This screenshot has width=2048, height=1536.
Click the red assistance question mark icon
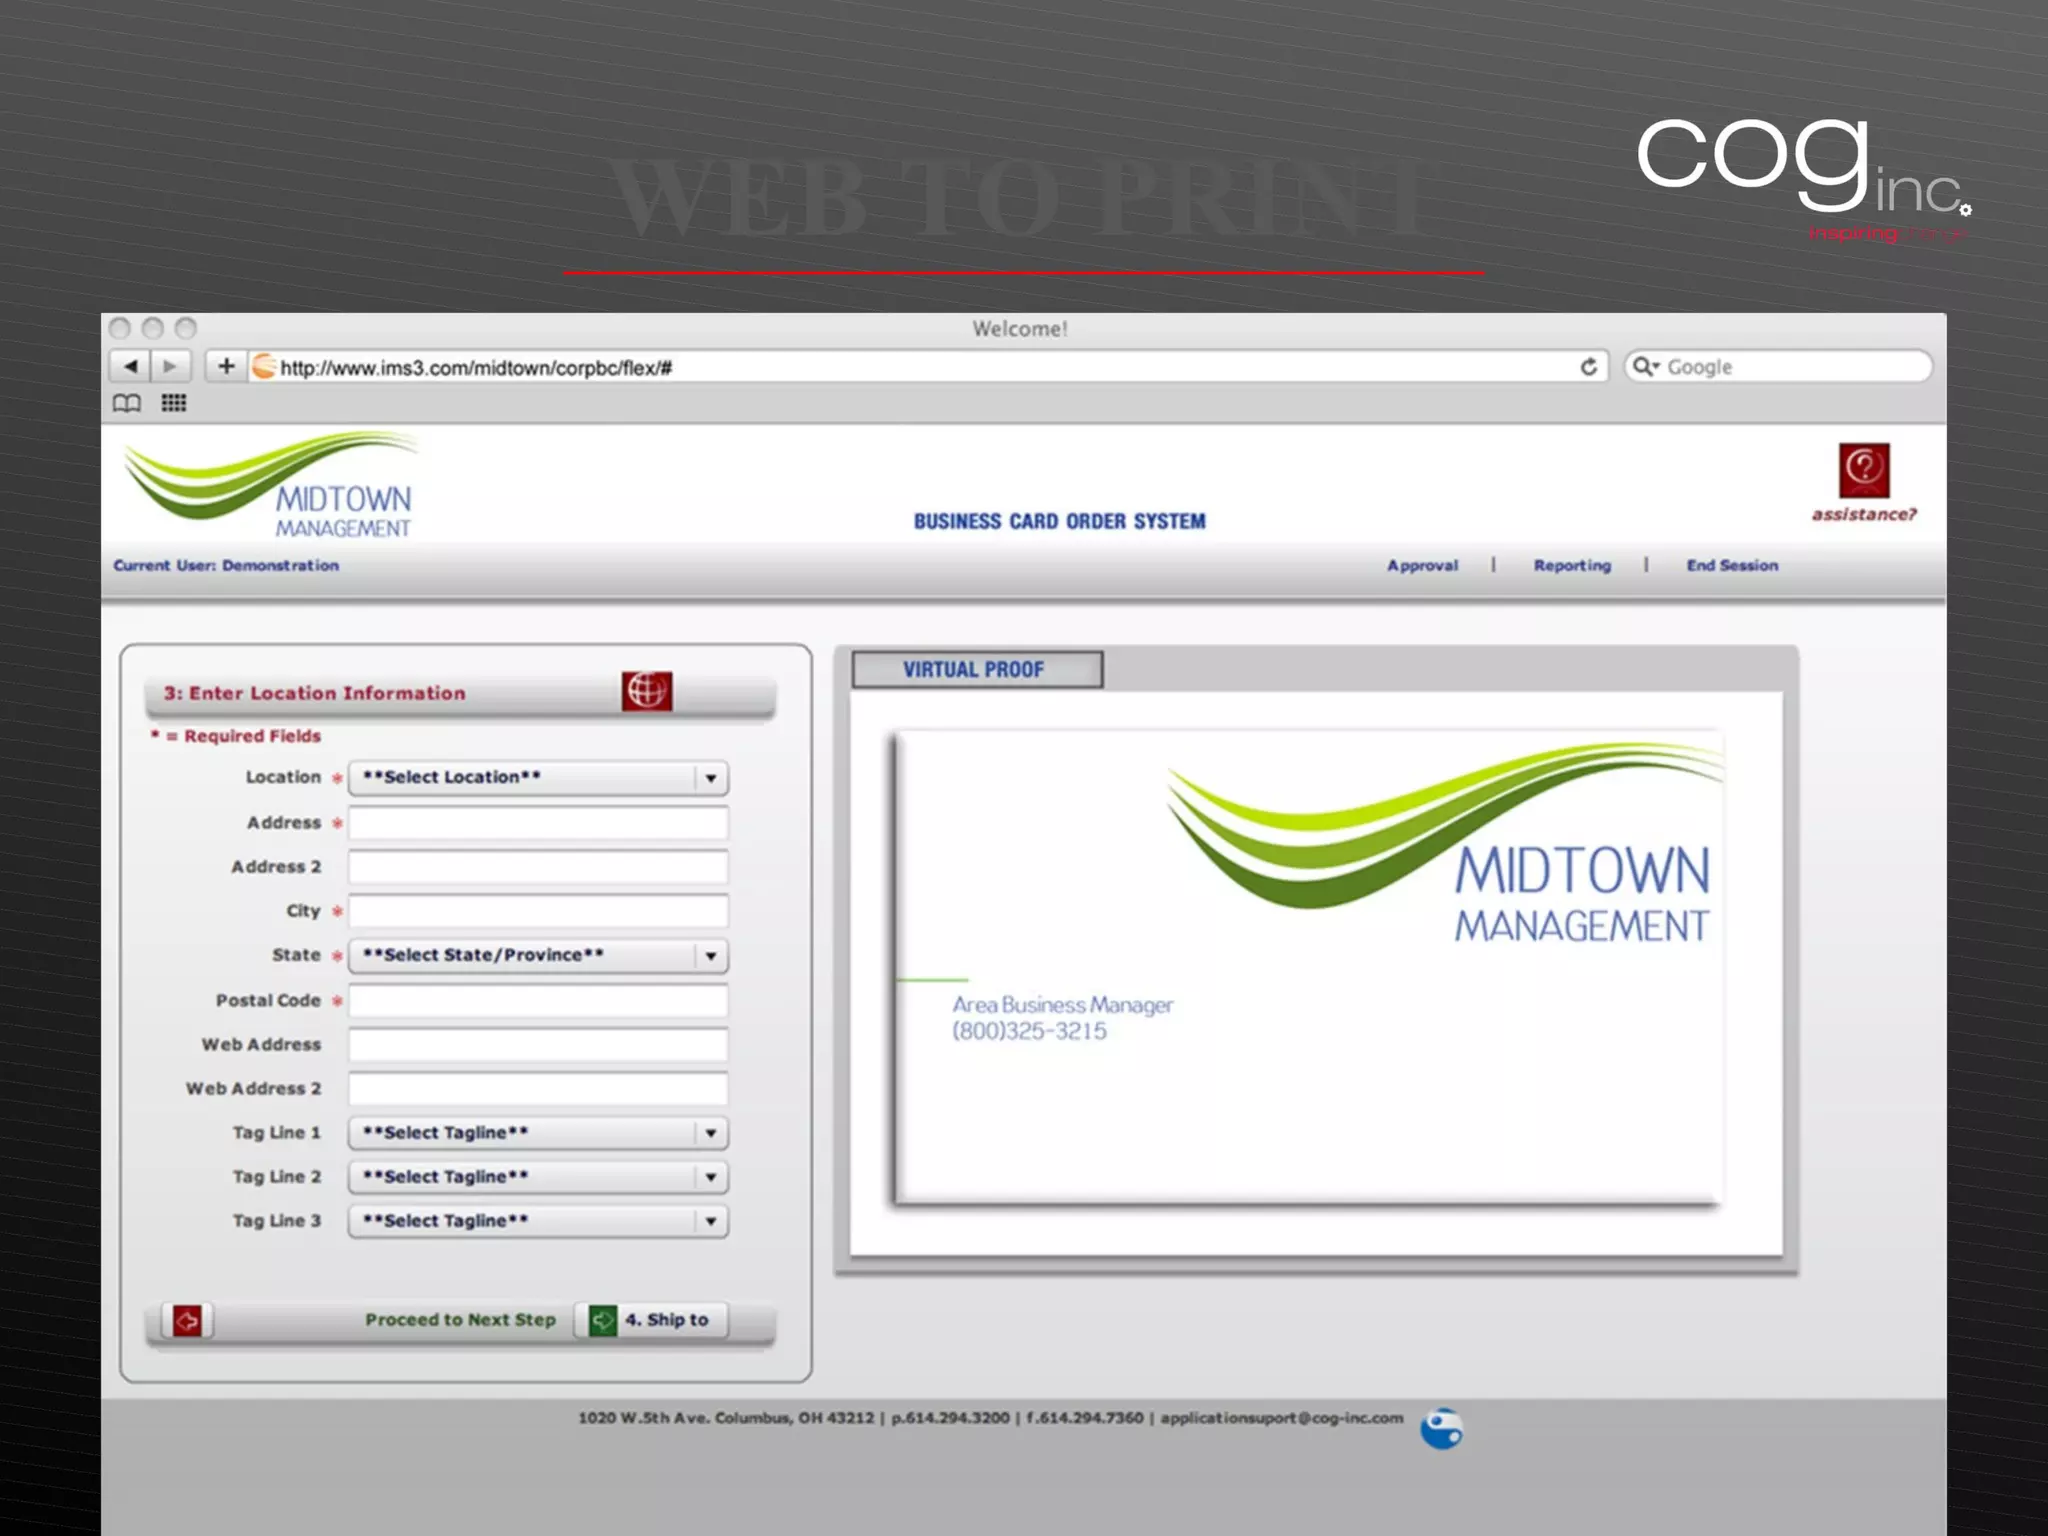coord(1864,470)
